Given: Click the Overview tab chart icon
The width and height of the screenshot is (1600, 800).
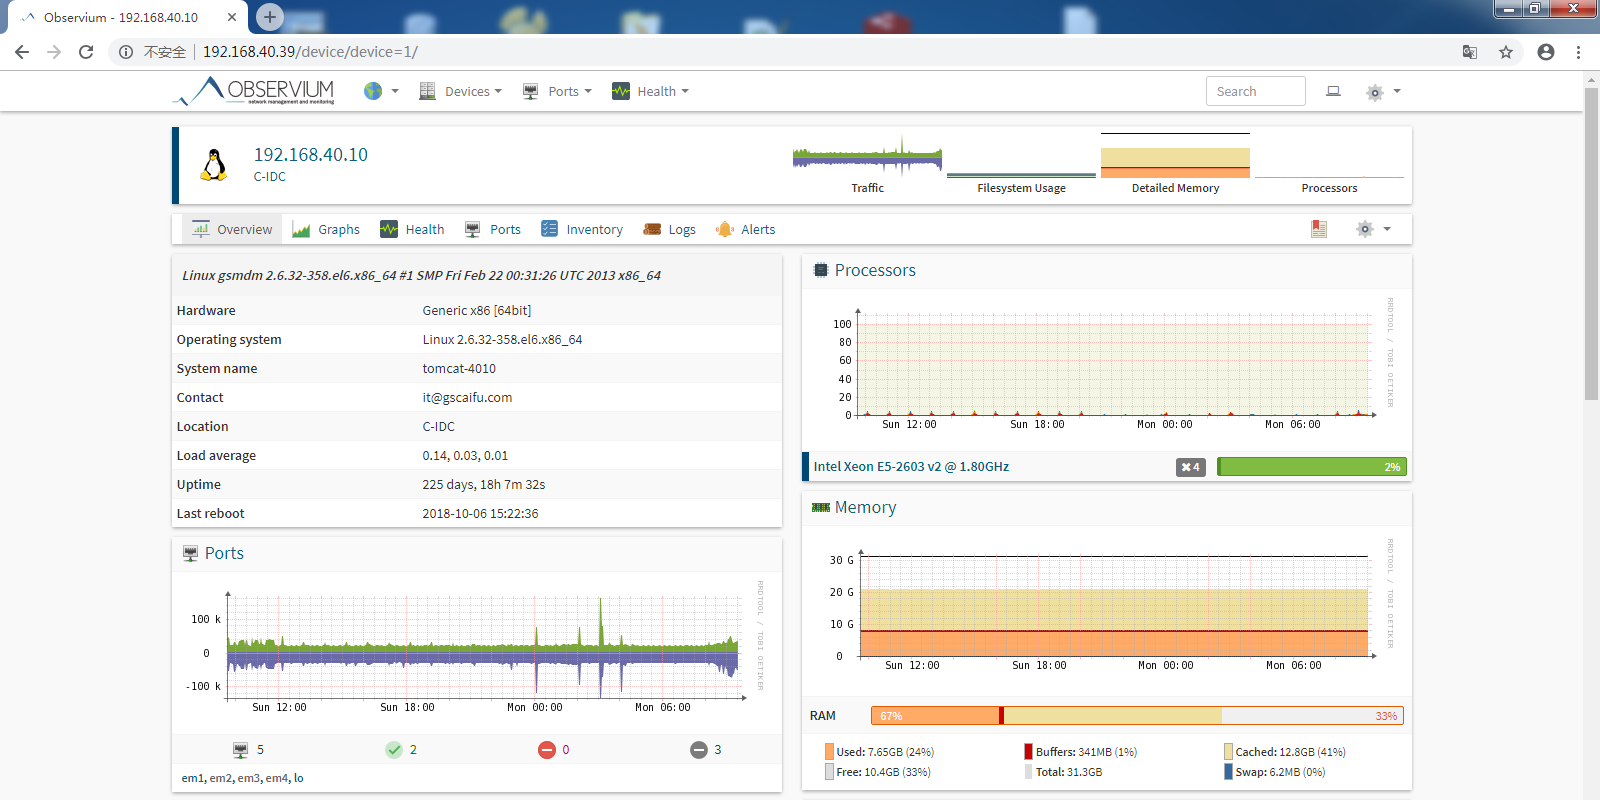Looking at the screenshot, I should (x=201, y=229).
